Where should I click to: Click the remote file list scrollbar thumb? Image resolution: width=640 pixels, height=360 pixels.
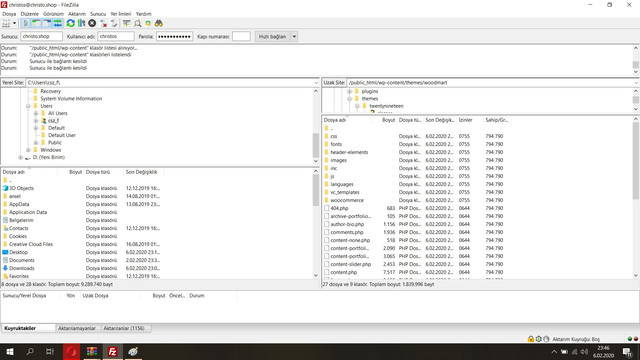[636, 161]
